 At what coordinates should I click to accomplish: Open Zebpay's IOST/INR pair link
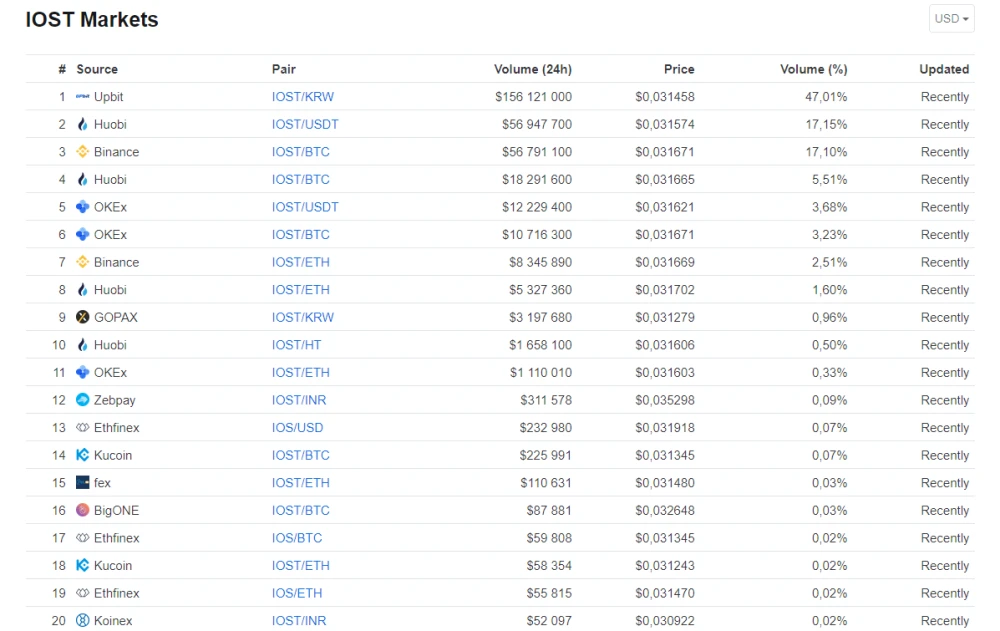point(299,400)
